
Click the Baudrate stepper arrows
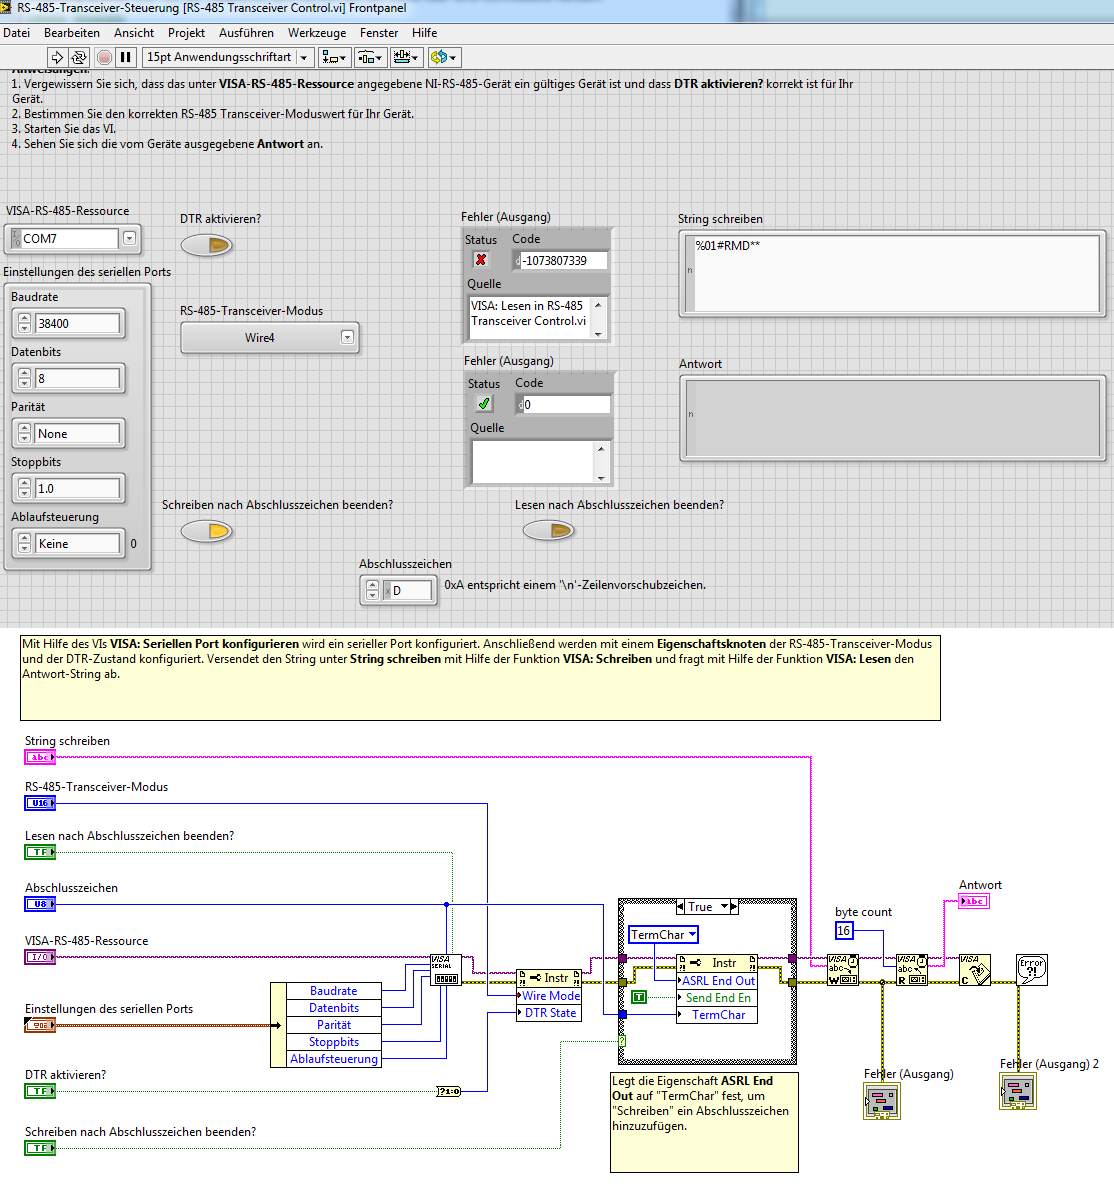pos(24,324)
